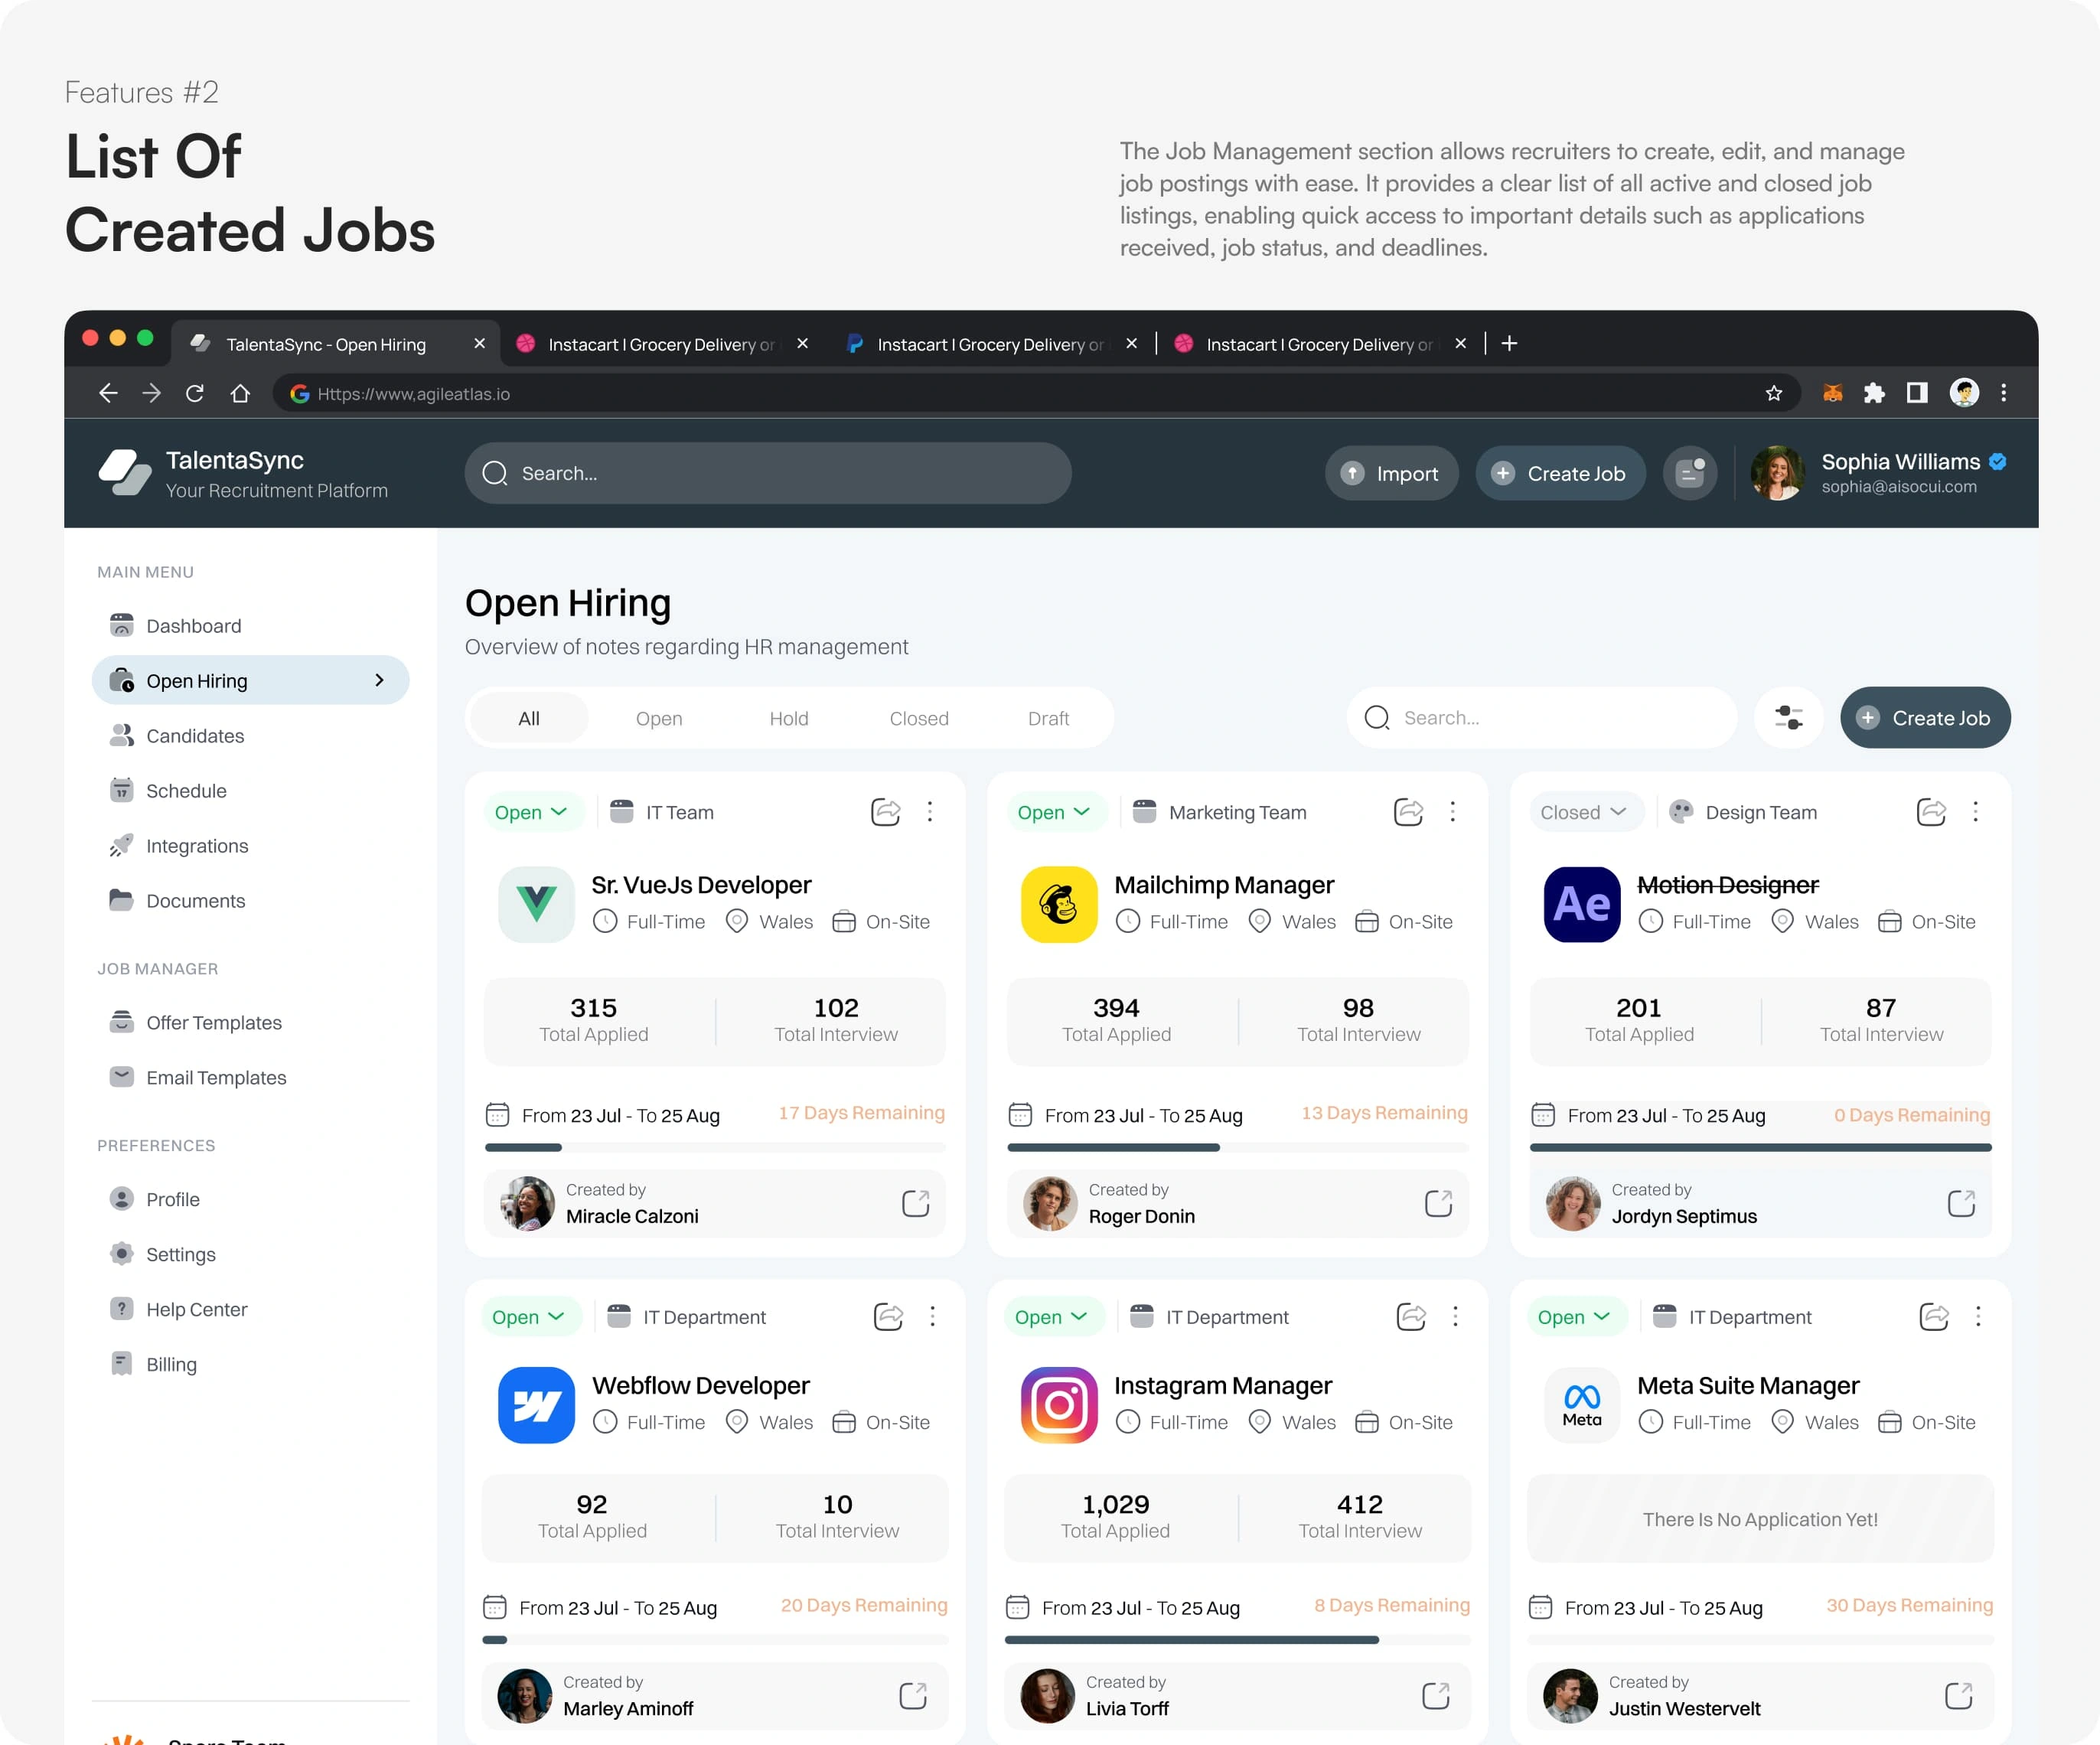Open Integrations in the sidebar
2100x1745 pixels.
point(250,846)
